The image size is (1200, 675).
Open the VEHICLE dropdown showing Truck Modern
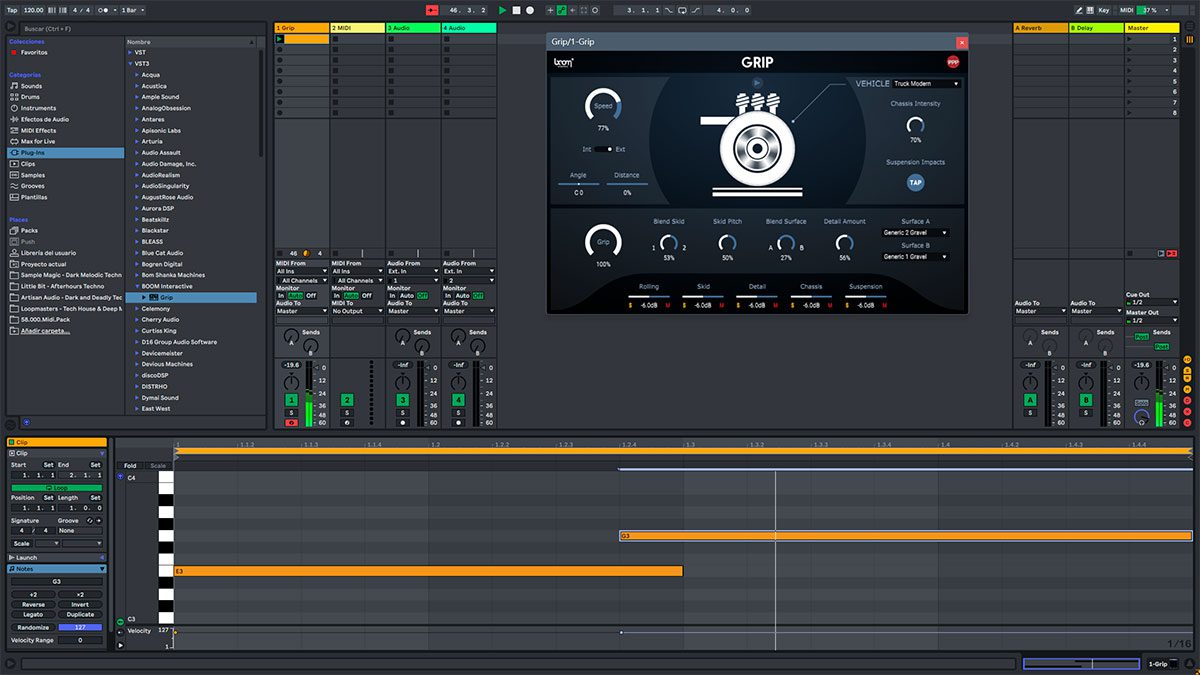click(x=926, y=84)
